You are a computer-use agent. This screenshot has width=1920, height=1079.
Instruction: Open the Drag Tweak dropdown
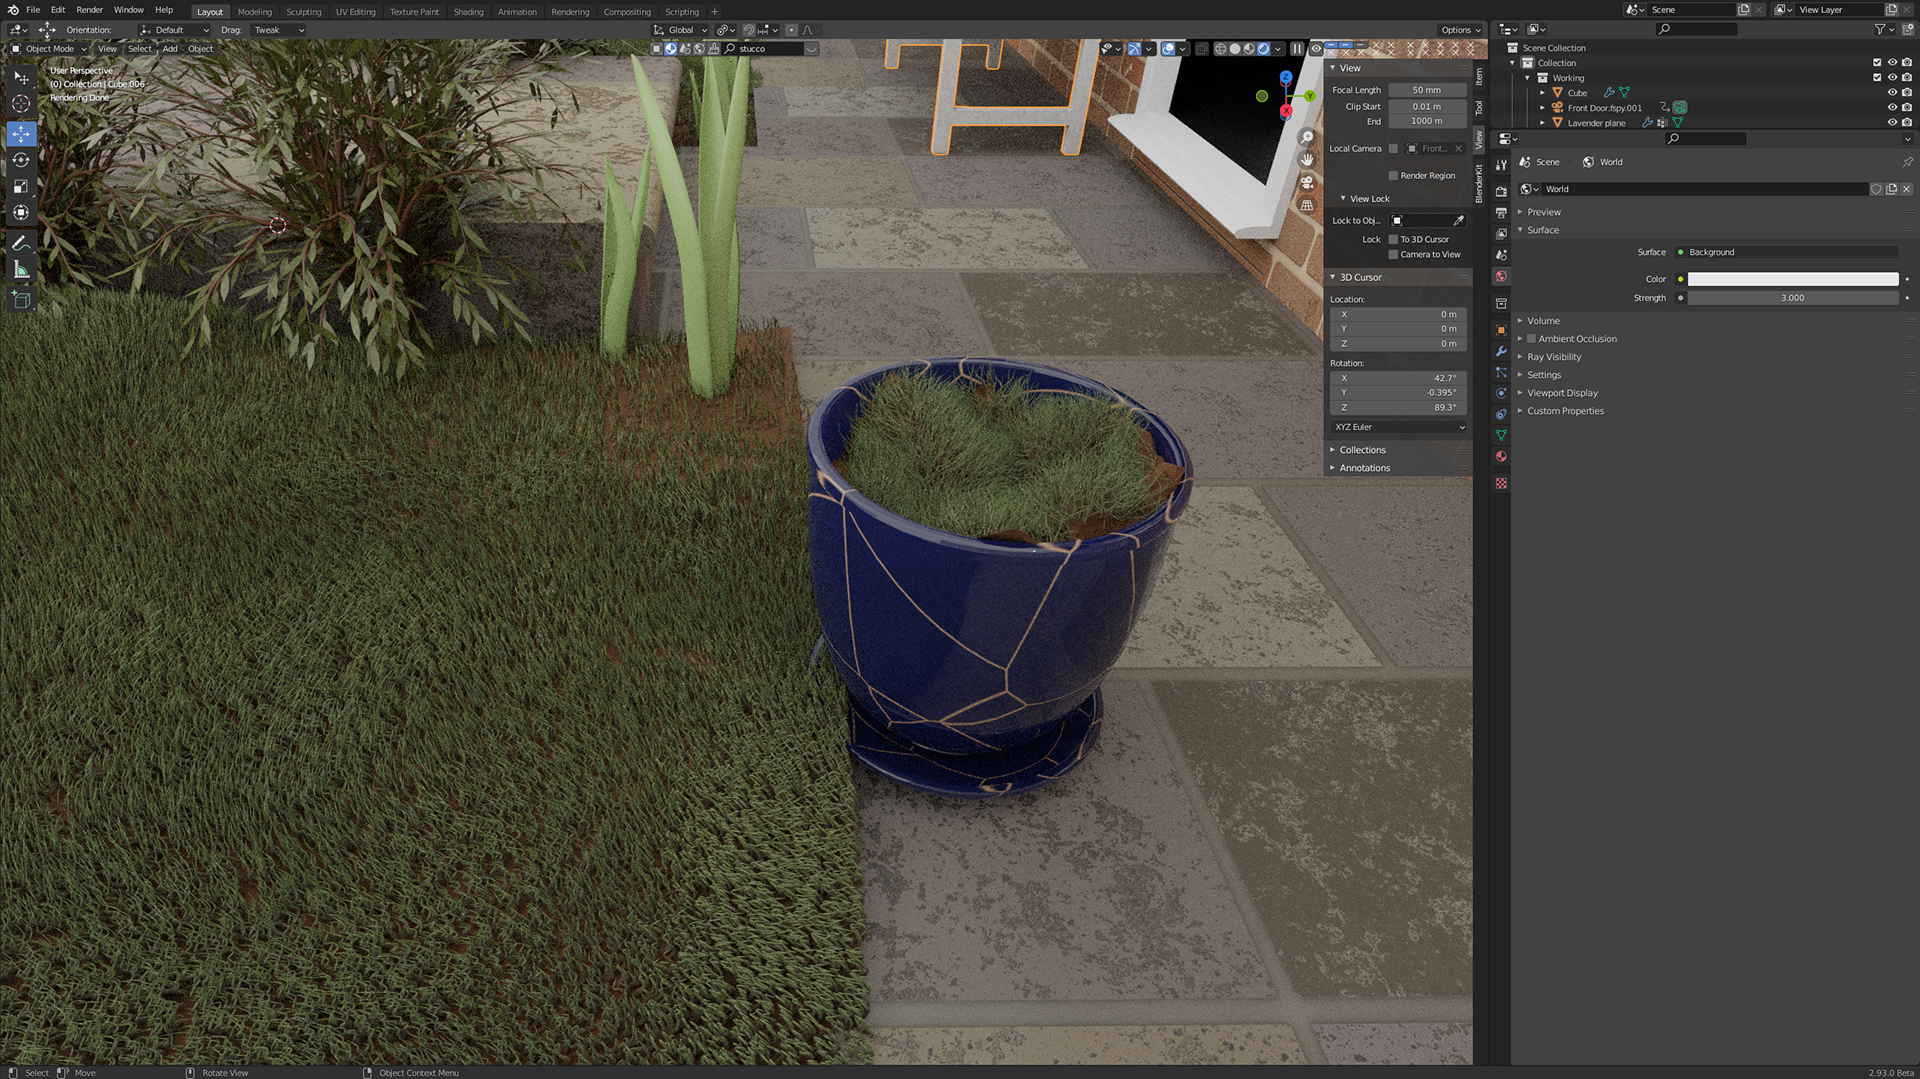(278, 30)
